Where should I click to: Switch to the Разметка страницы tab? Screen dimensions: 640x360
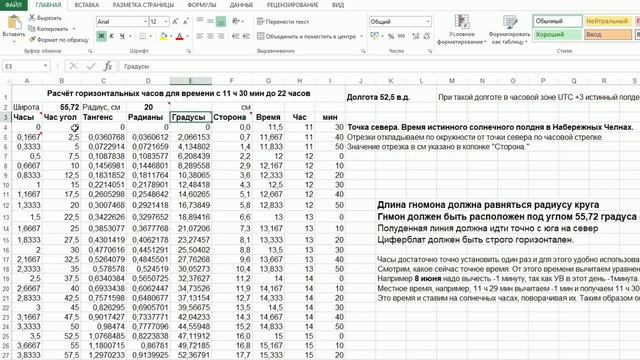[143, 5]
